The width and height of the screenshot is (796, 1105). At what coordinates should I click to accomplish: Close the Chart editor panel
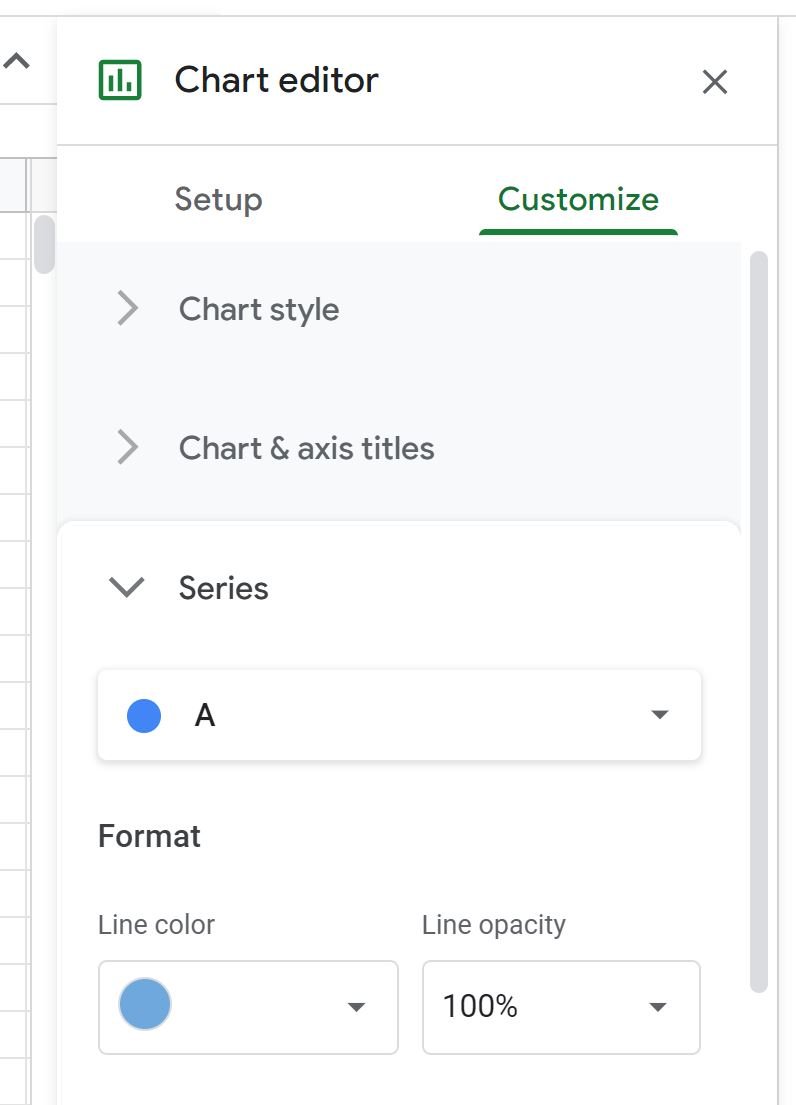(714, 82)
